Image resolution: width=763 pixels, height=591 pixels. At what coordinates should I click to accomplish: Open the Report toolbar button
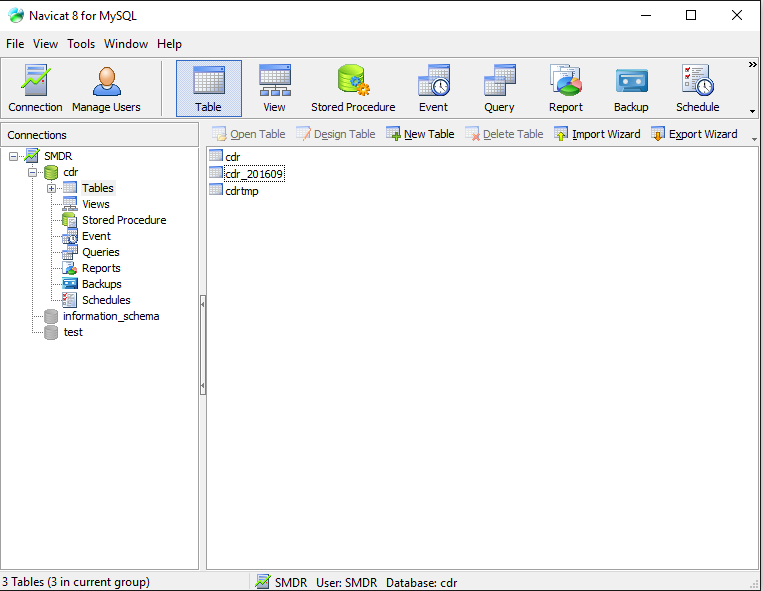point(565,89)
